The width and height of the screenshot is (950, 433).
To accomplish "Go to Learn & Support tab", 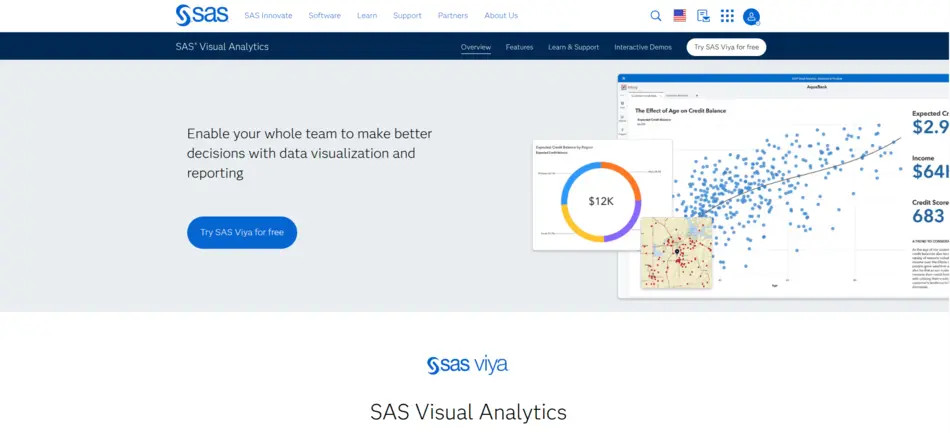I will coord(574,47).
